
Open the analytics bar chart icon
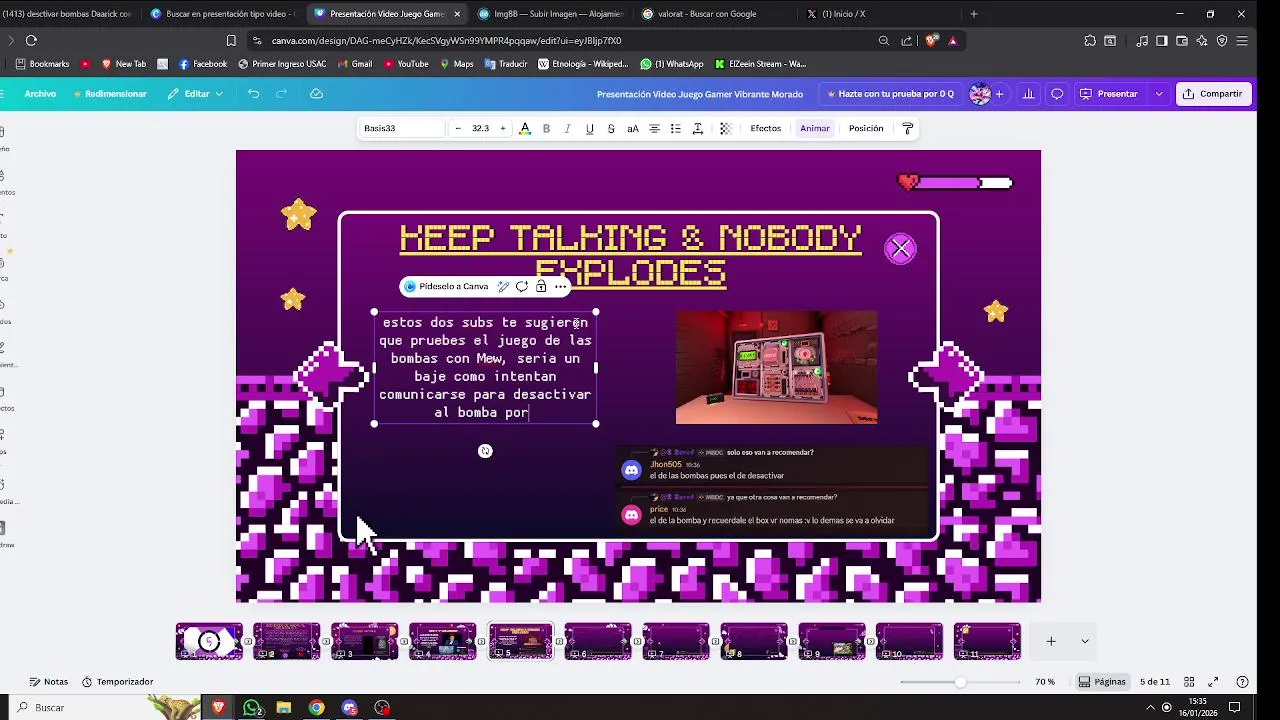pyautogui.click(x=1028, y=94)
